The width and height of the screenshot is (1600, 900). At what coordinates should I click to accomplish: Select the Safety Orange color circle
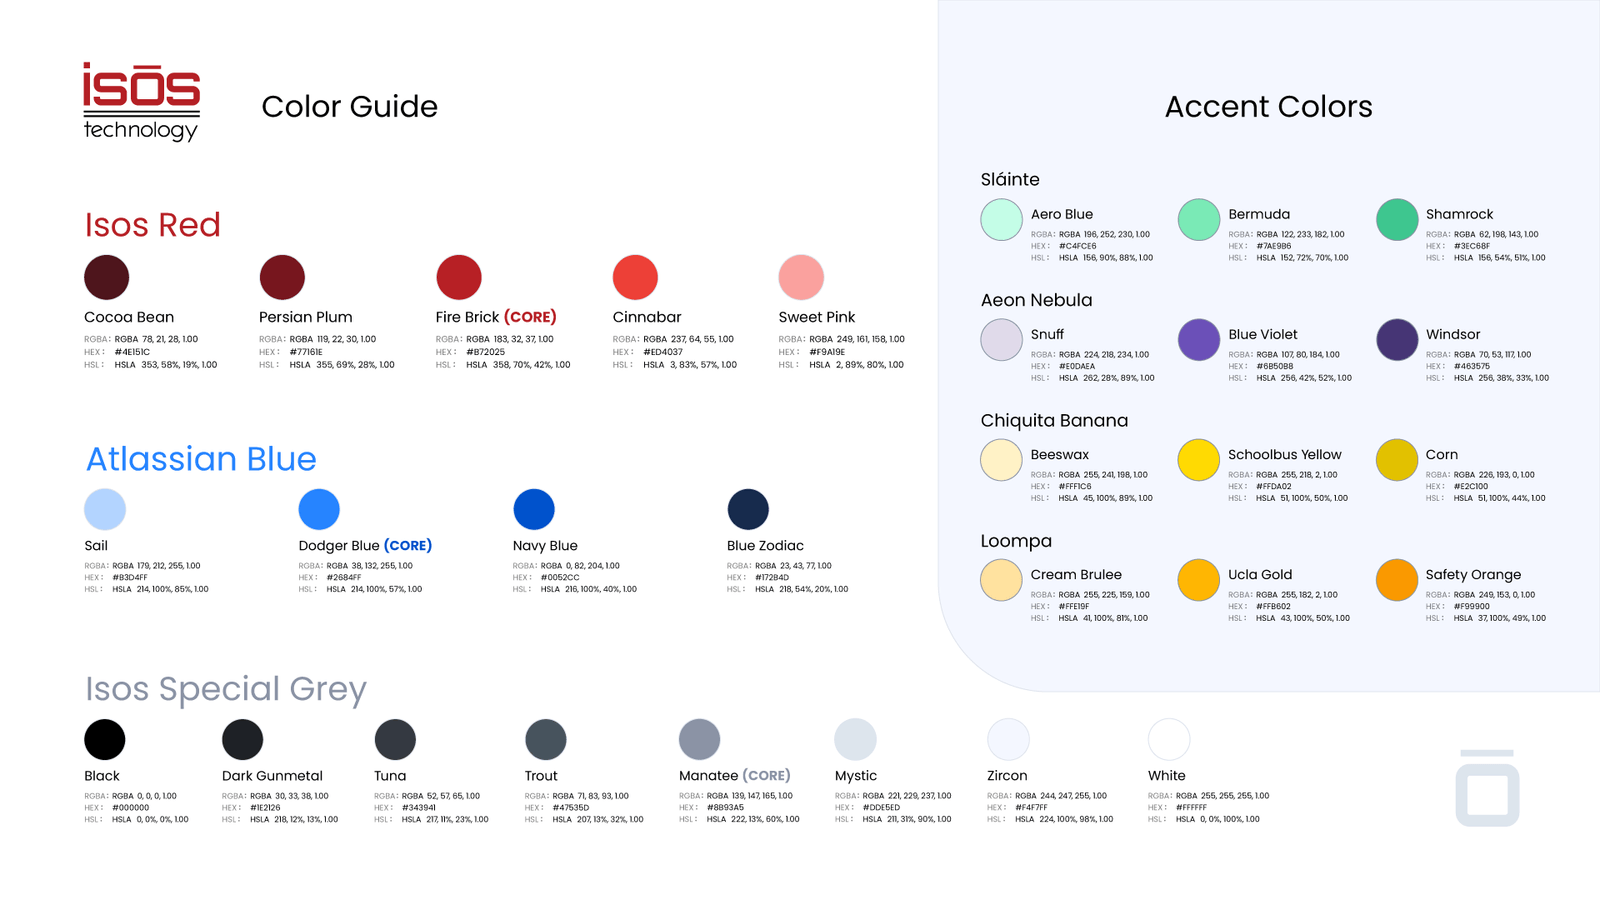[x=1397, y=580]
